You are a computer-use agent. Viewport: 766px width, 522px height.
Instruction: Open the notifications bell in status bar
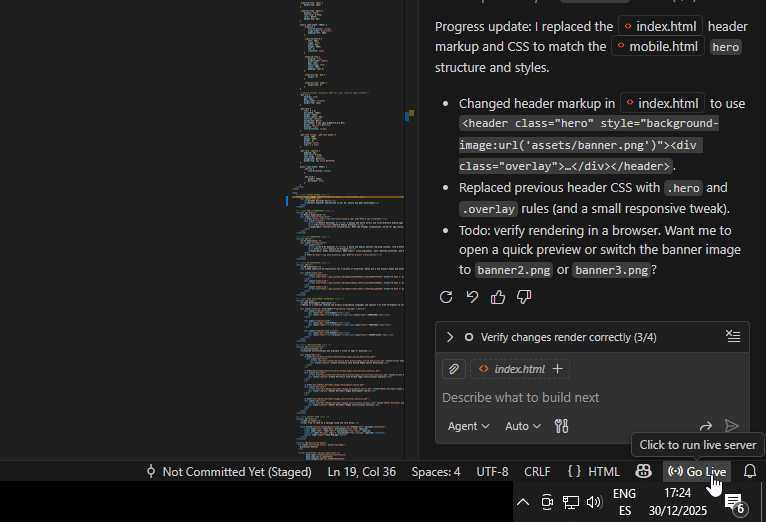click(x=749, y=471)
